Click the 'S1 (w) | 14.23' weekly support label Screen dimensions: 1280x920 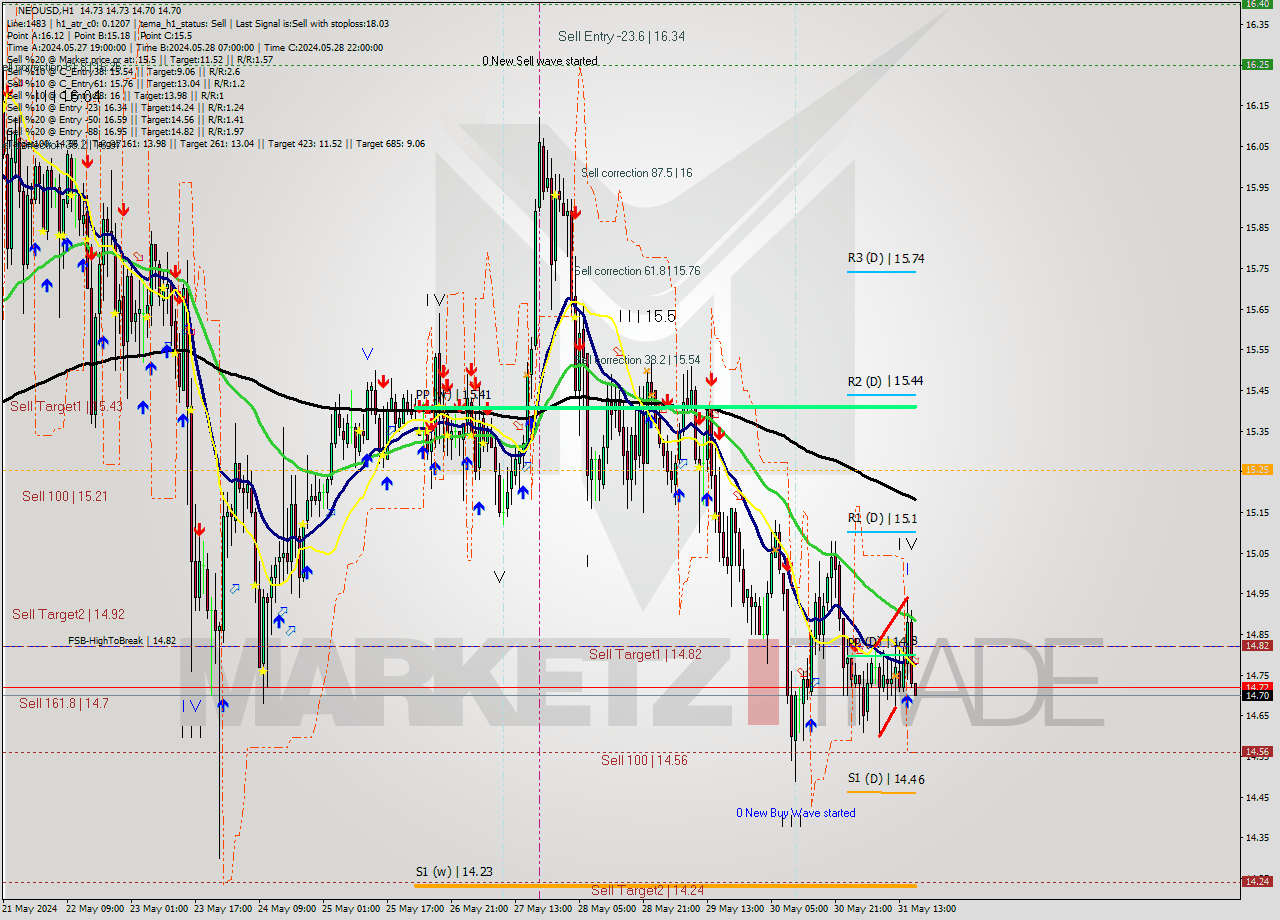[454, 872]
